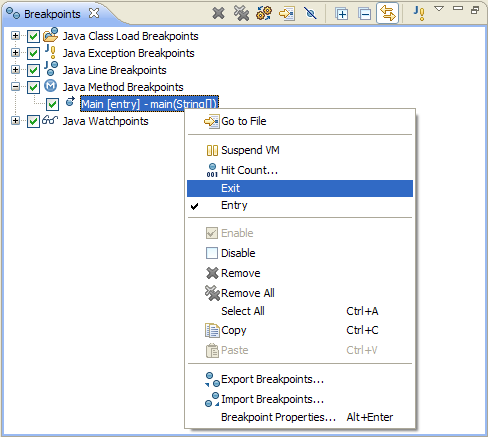This screenshot has width=488, height=437.
Task: Maximize the Breakpoints view
Action: click(475, 10)
